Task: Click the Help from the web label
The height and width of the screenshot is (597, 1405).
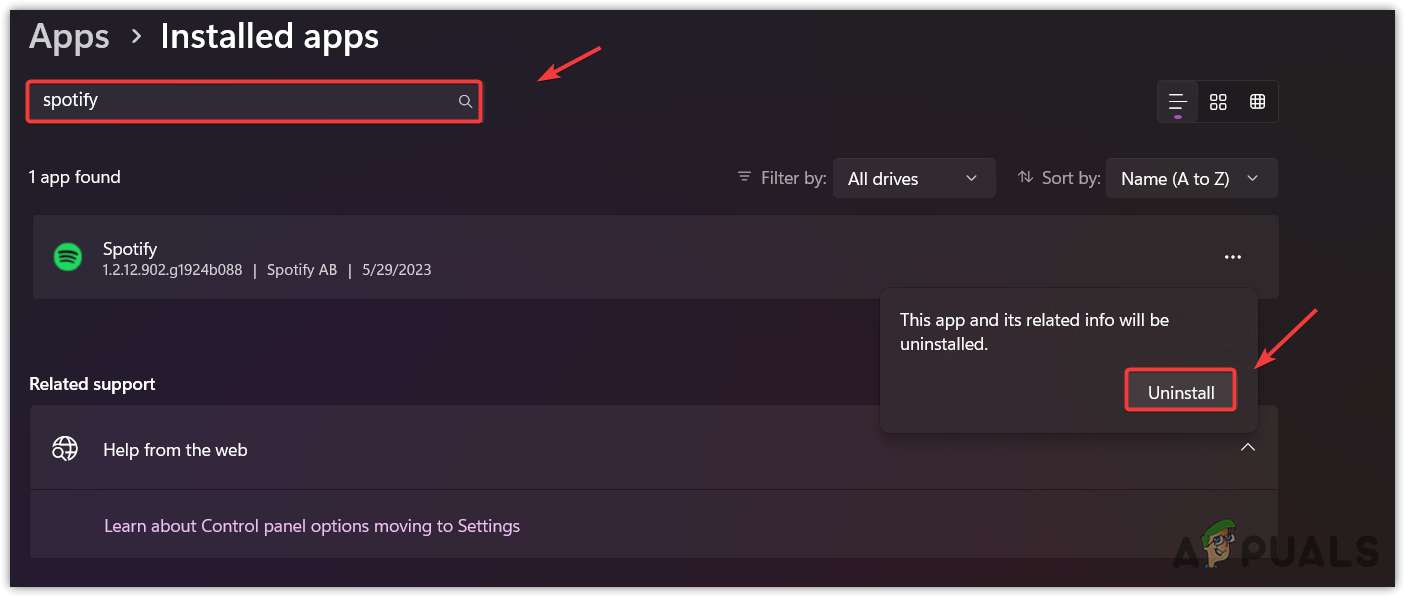Action: (175, 450)
